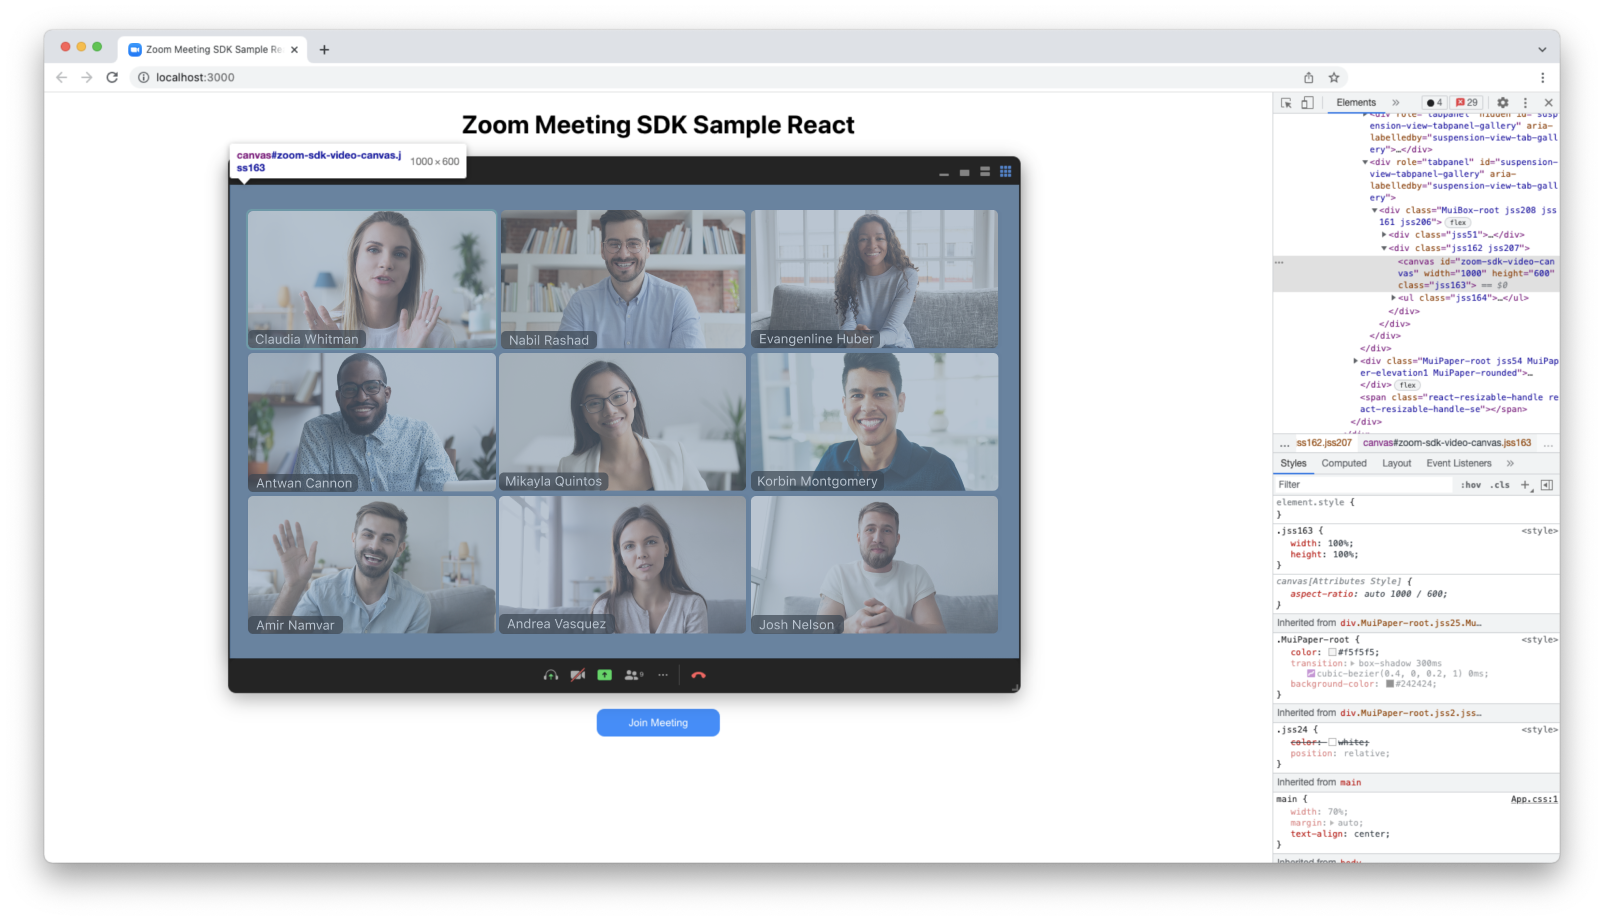Open the device toolbar toggle in DevTools

tap(1309, 102)
